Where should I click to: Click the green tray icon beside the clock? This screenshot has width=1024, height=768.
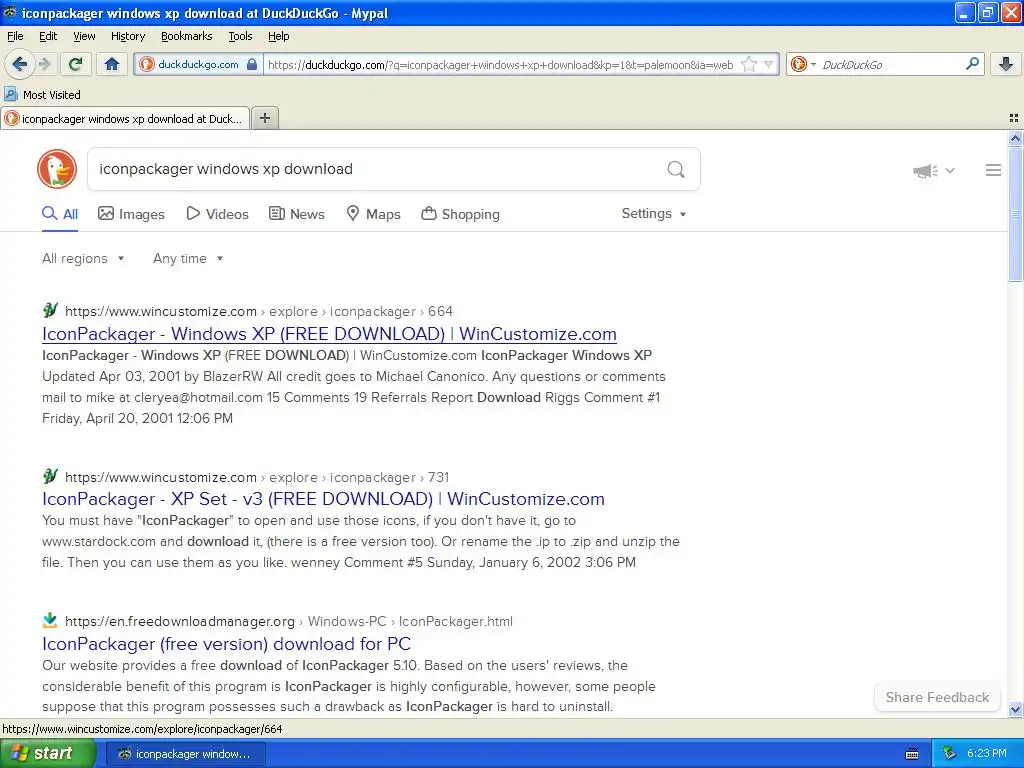[950, 754]
